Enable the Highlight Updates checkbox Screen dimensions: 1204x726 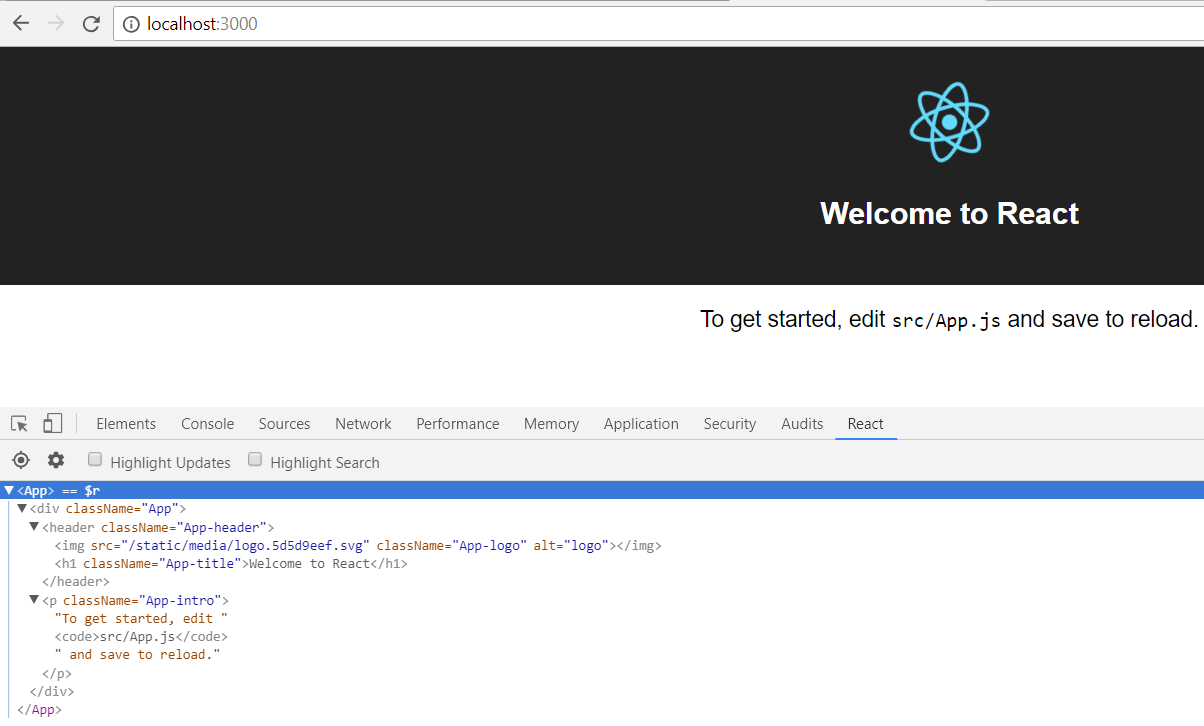tap(95, 460)
